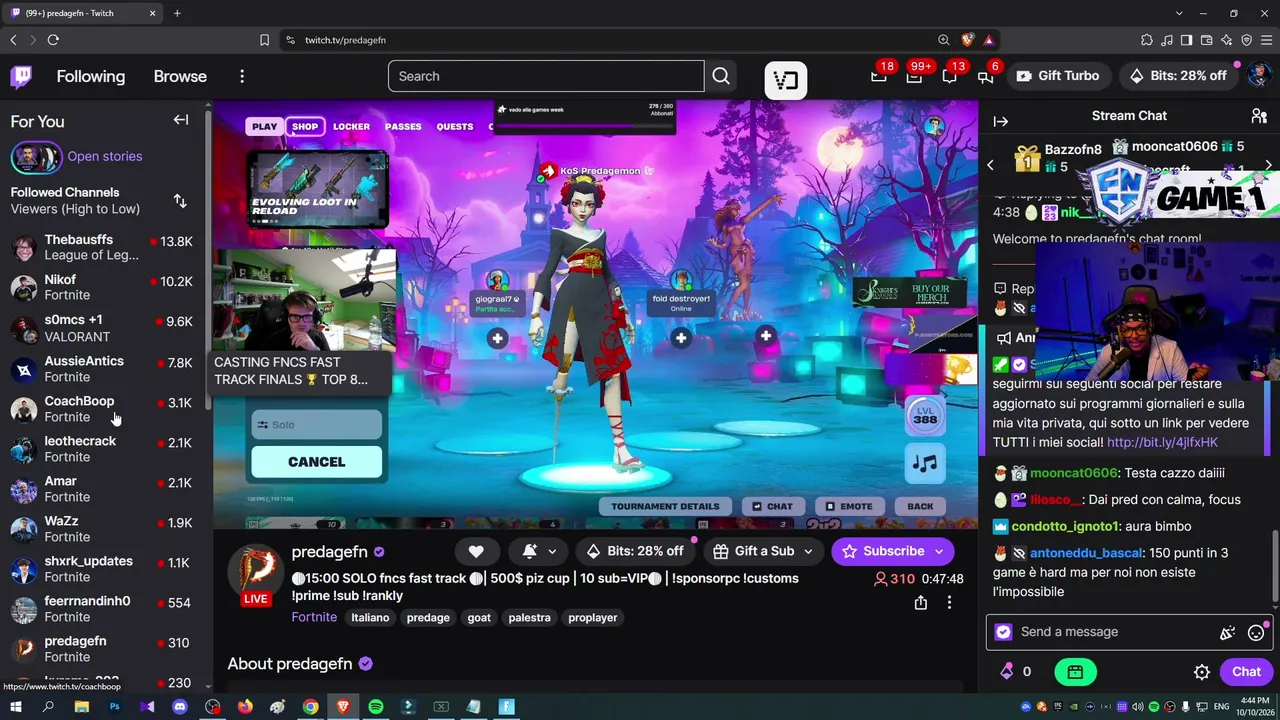1280x720 pixels.
Task: Expand the Subscribe dropdown arrow
Action: click(939, 551)
